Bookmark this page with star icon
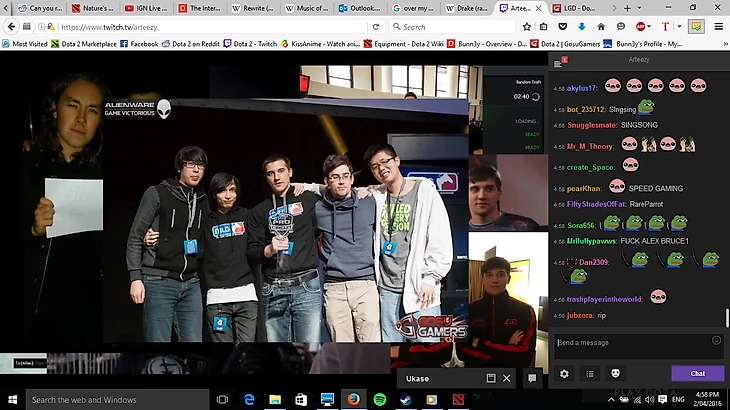The image size is (730, 410). click(x=527, y=27)
